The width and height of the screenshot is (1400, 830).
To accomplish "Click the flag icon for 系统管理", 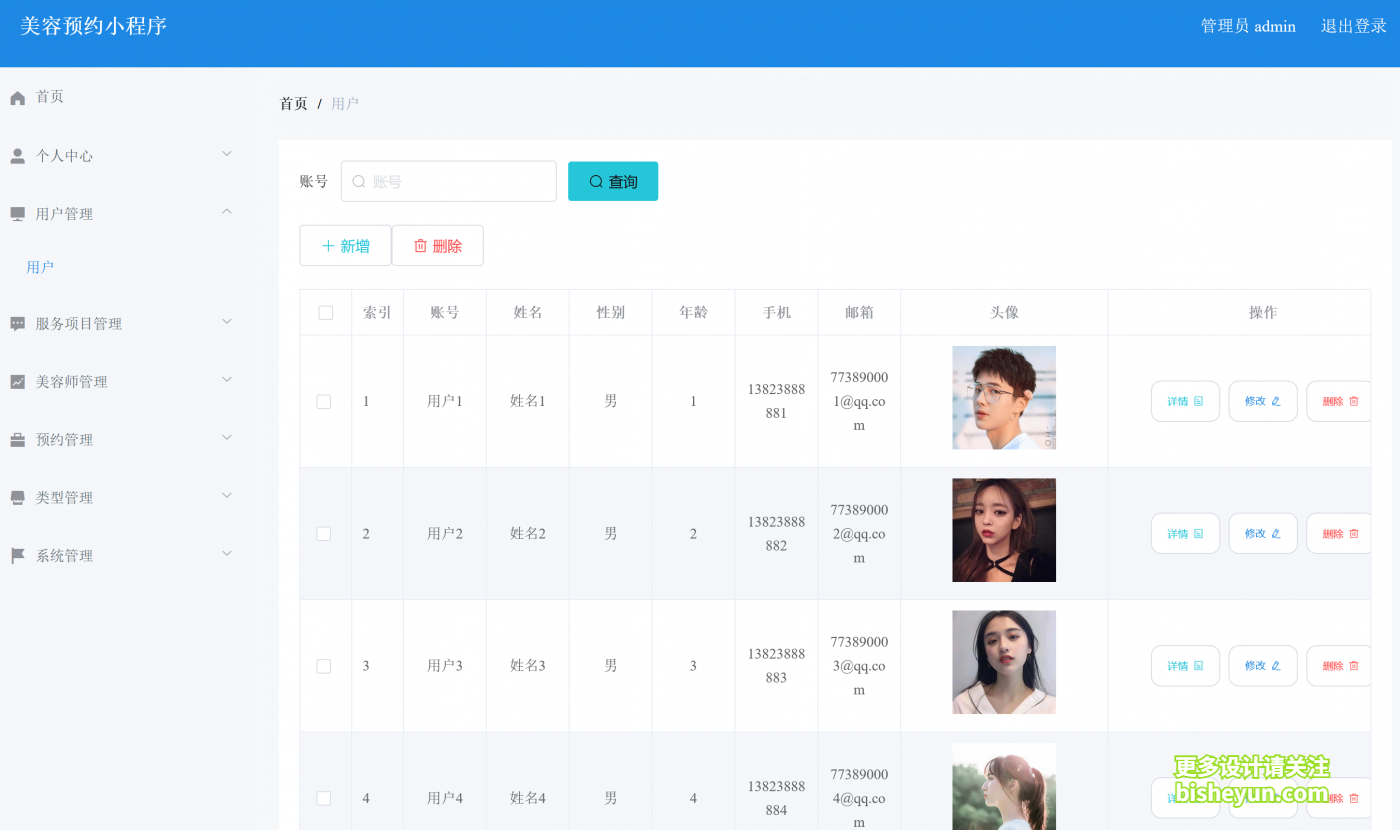I will tap(17, 556).
